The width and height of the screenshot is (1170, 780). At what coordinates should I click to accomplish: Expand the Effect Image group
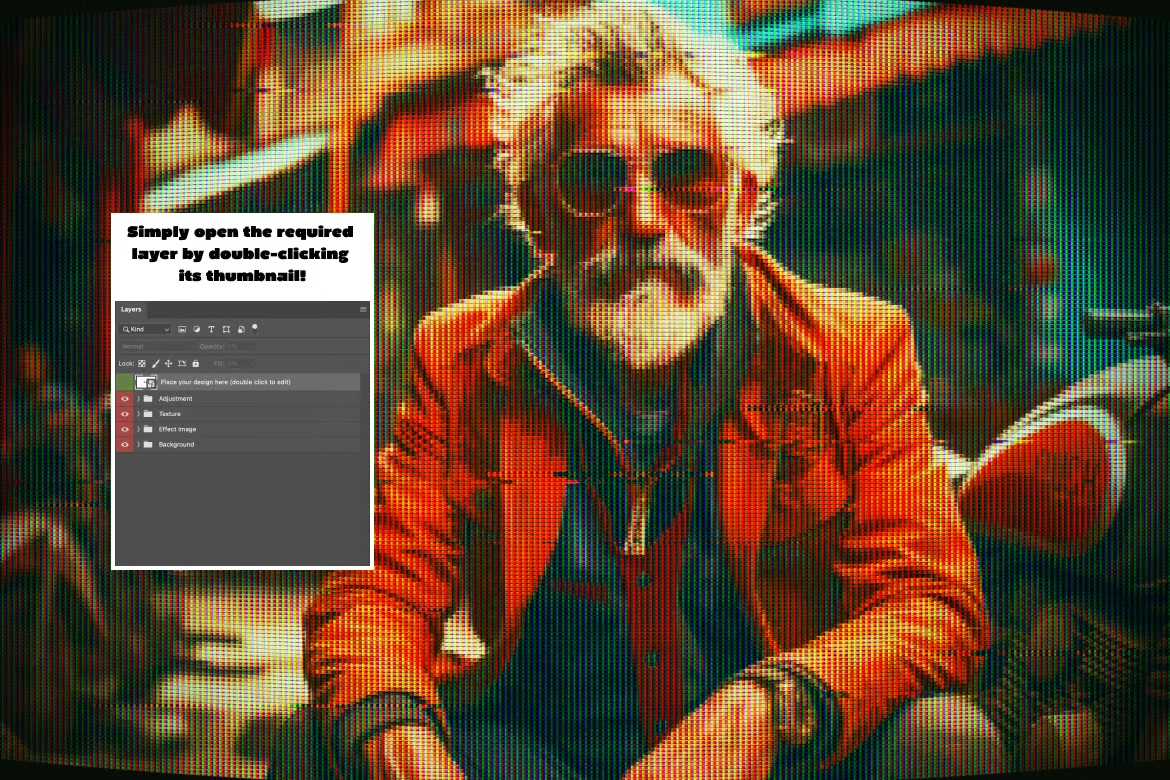pyautogui.click(x=140, y=428)
